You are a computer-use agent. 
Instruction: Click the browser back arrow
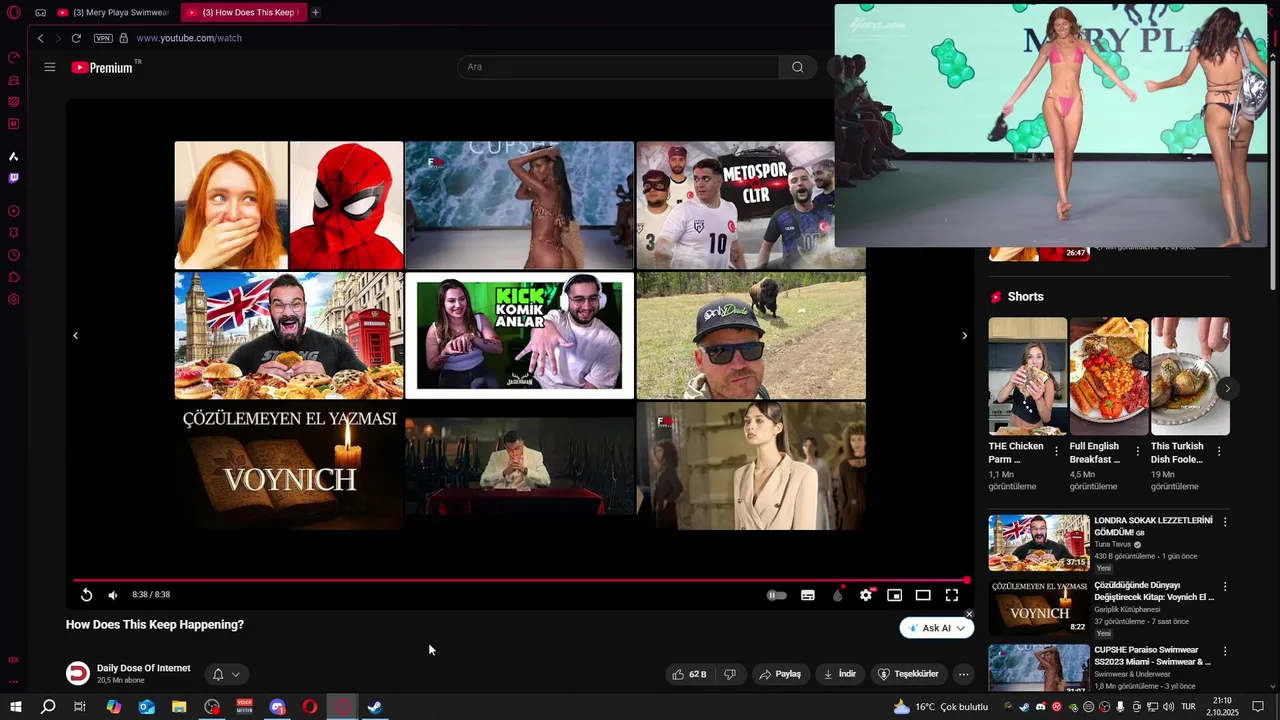pyautogui.click(x=40, y=38)
